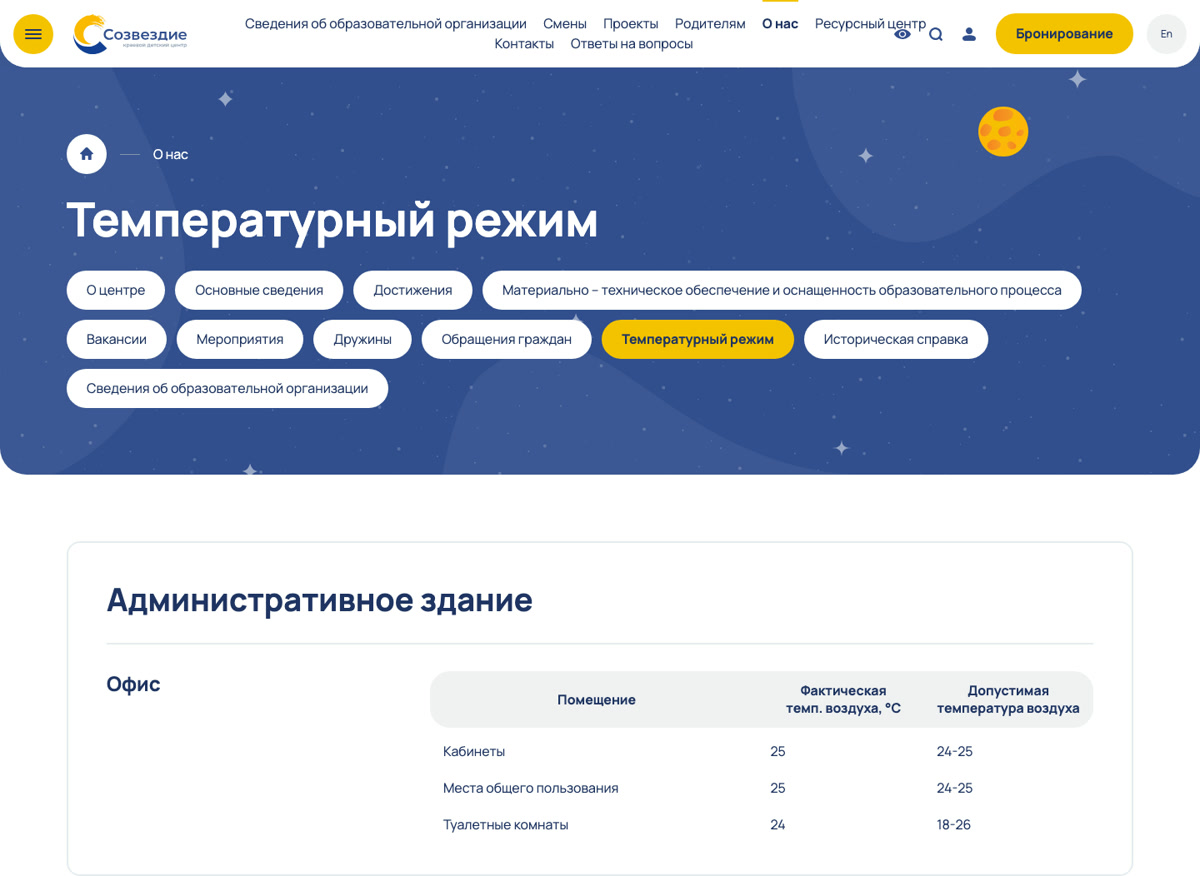Select the Историческая справка pill tab
The image size is (1200, 876).
[x=896, y=339]
